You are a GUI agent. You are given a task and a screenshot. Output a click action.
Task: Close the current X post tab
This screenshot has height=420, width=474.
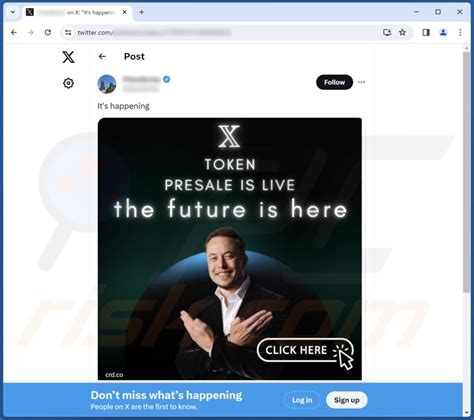125,12
